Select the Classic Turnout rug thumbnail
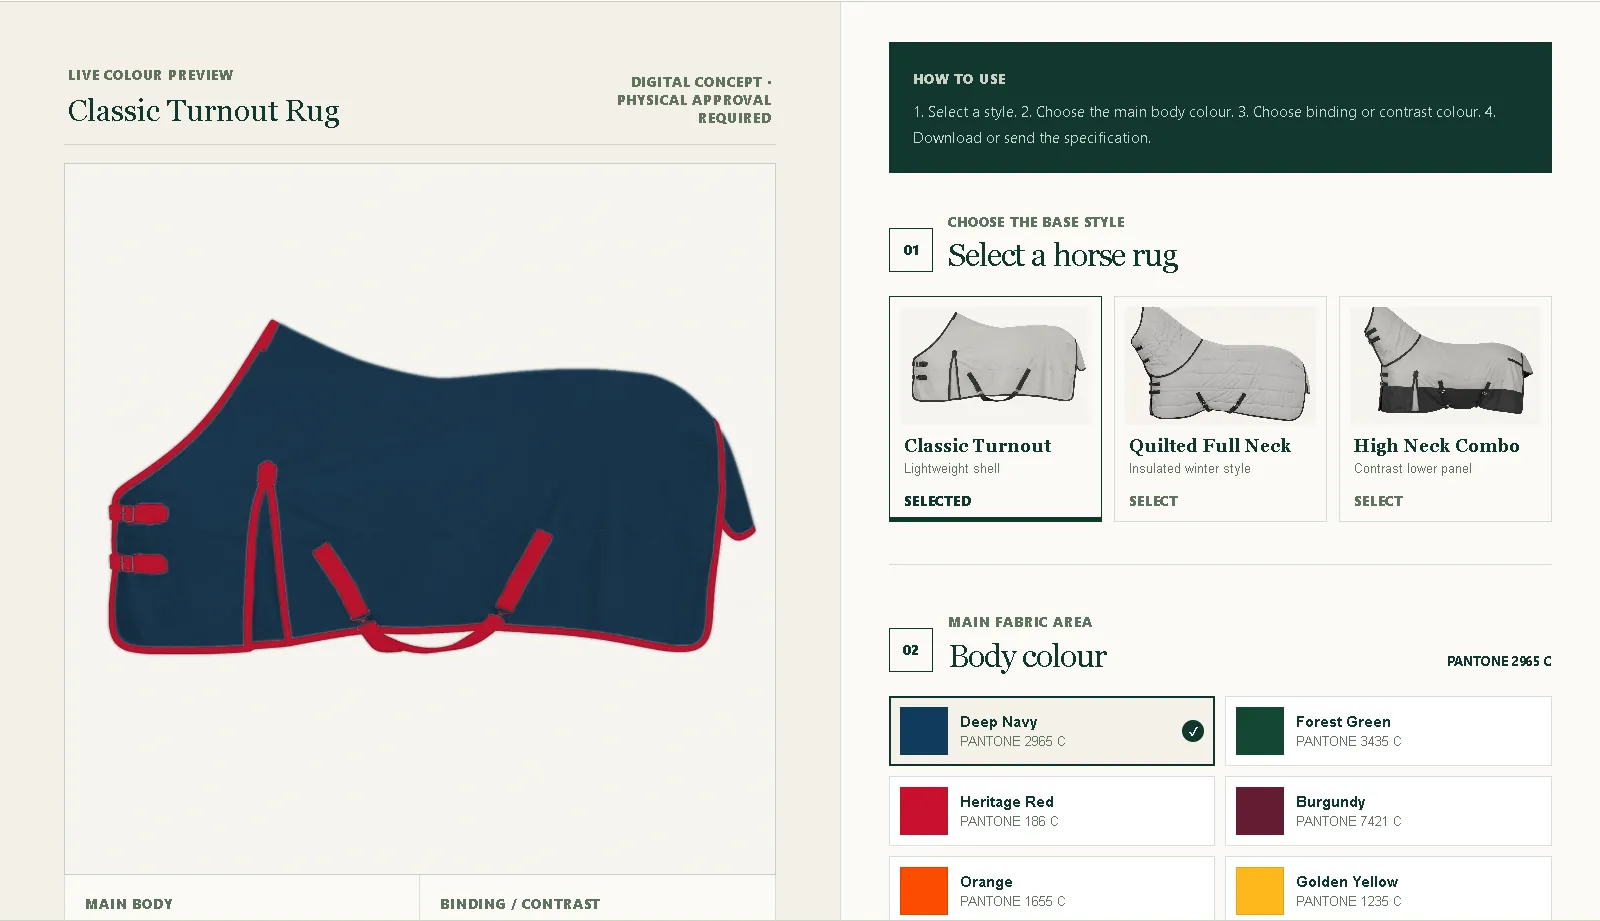 [x=995, y=366]
